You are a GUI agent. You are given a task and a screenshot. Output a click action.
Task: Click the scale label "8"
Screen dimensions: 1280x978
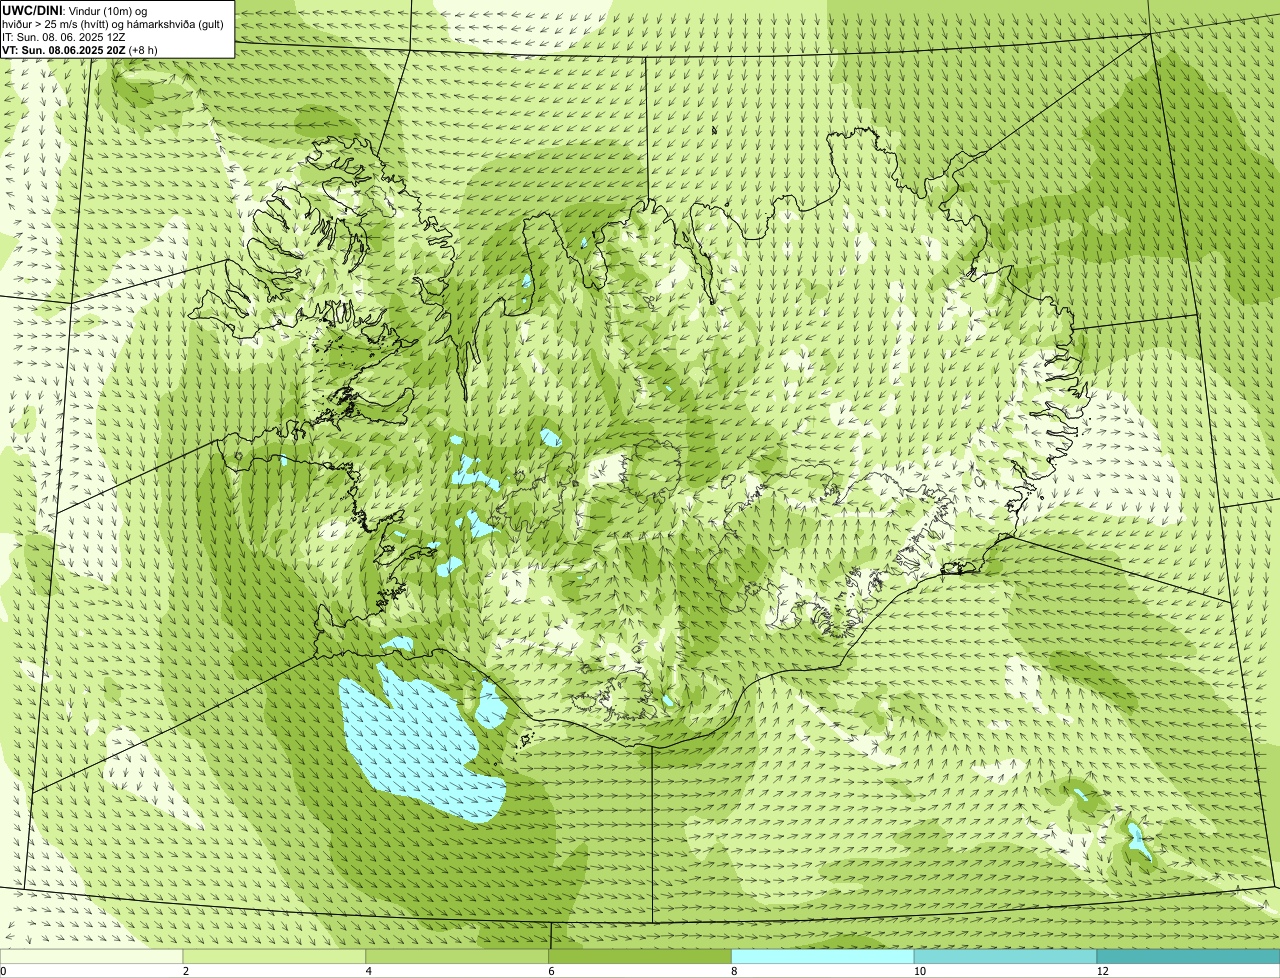[x=734, y=971]
